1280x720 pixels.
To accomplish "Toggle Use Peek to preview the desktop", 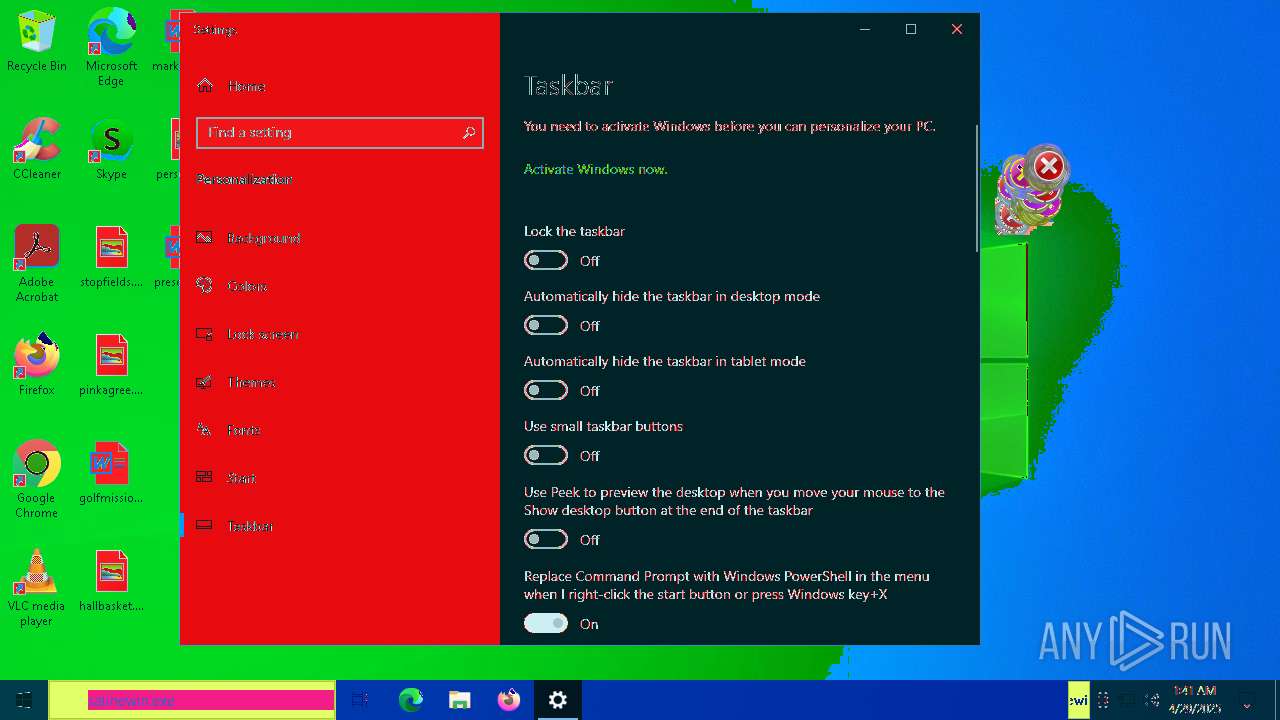I will (x=546, y=540).
